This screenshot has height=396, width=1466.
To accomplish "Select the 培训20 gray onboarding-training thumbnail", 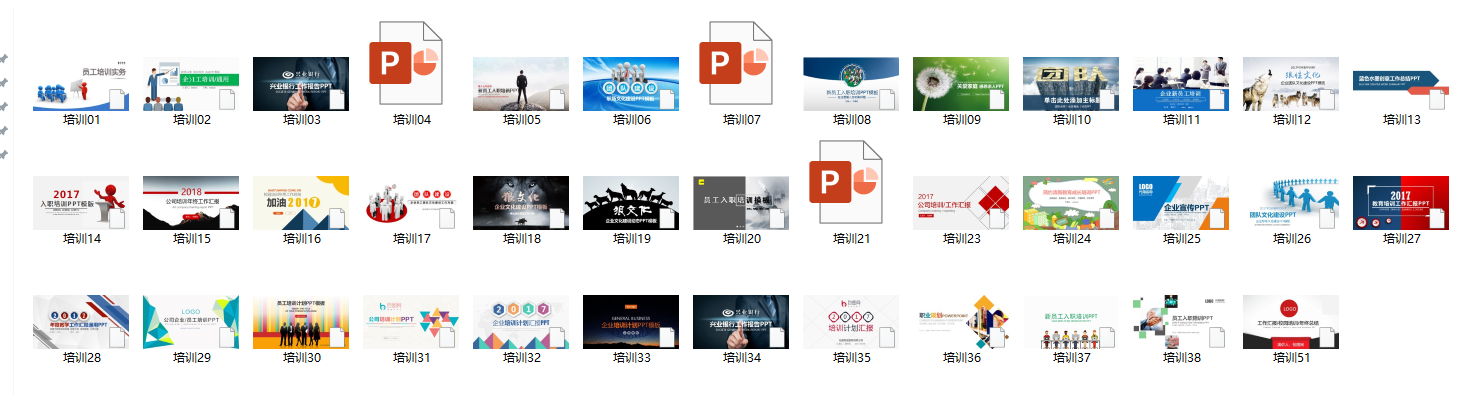I will click(x=741, y=203).
